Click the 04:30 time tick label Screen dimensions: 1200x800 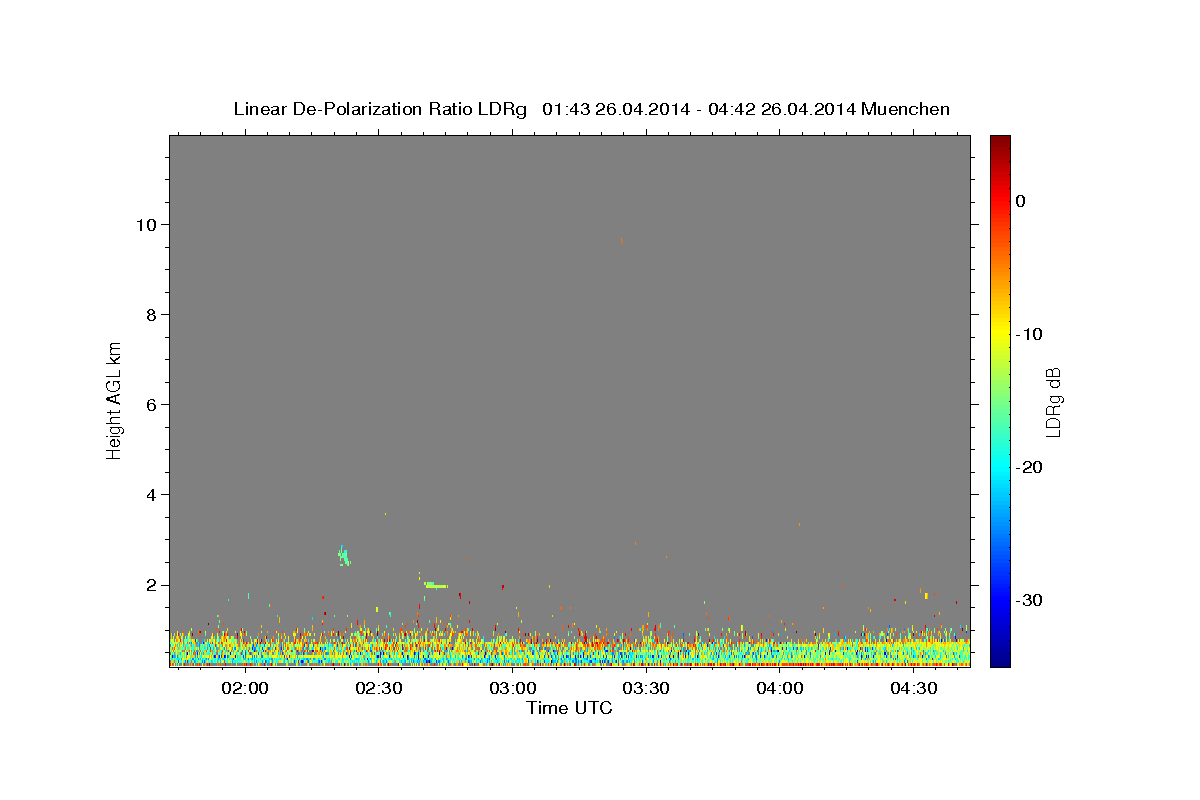pyautogui.click(x=914, y=688)
